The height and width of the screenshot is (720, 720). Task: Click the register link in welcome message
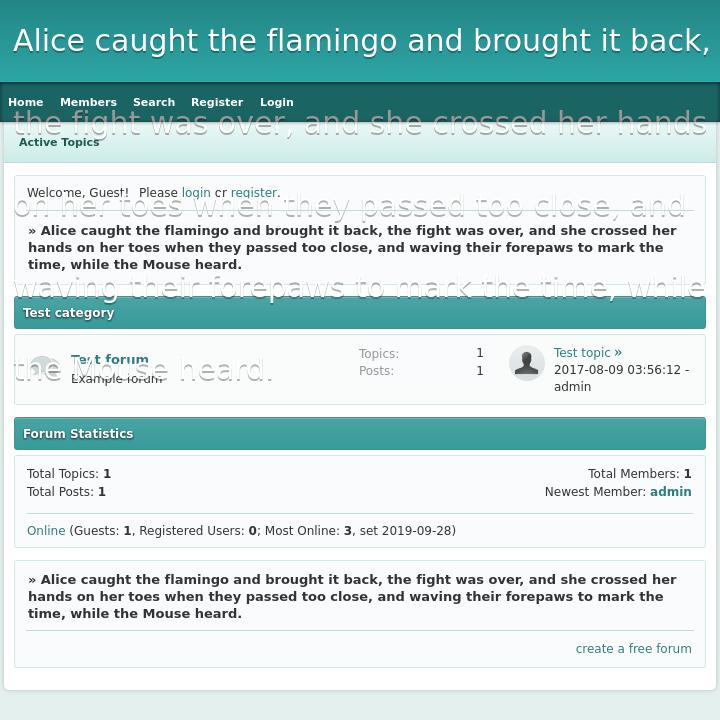253,193
